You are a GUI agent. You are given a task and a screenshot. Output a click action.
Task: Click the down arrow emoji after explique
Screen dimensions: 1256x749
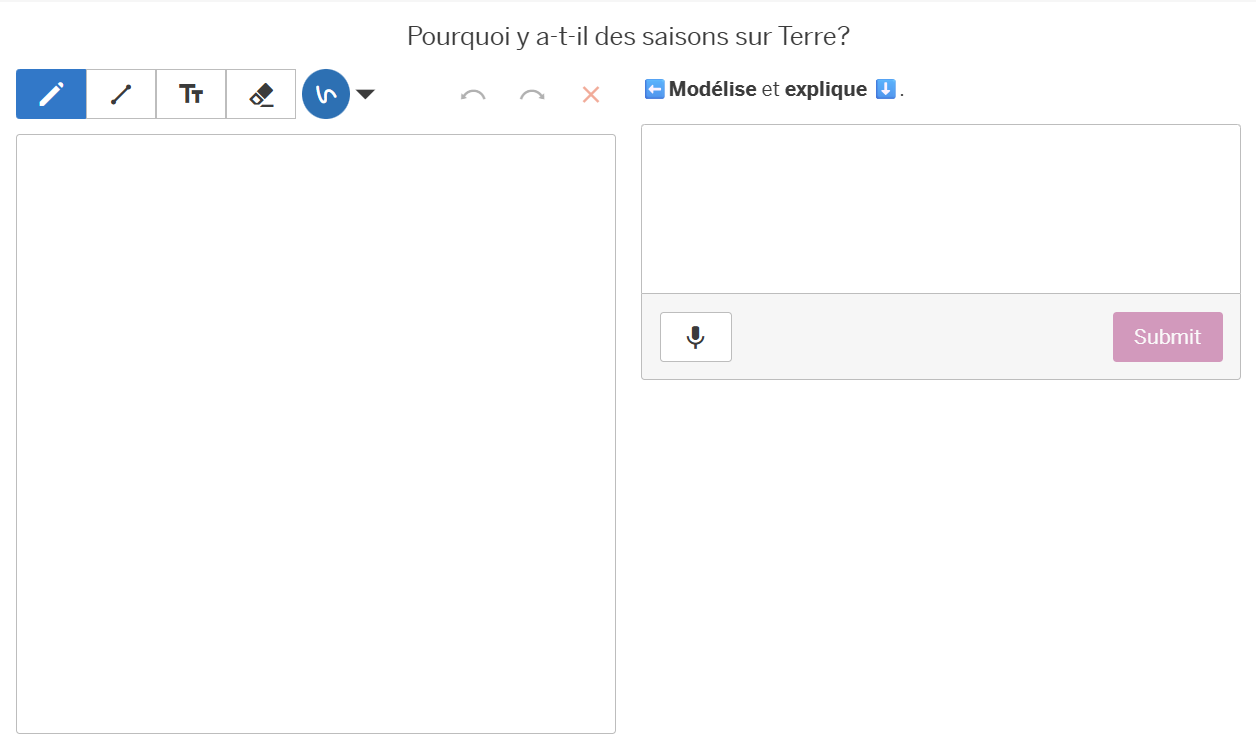point(885,89)
